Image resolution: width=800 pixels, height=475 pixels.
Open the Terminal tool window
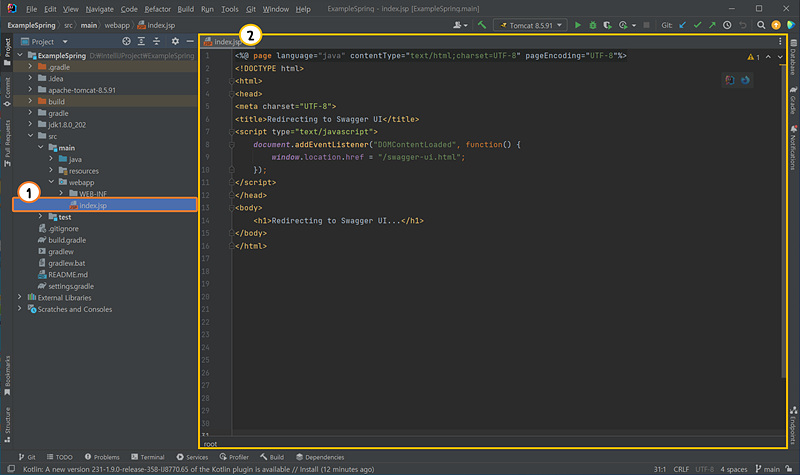coord(147,457)
